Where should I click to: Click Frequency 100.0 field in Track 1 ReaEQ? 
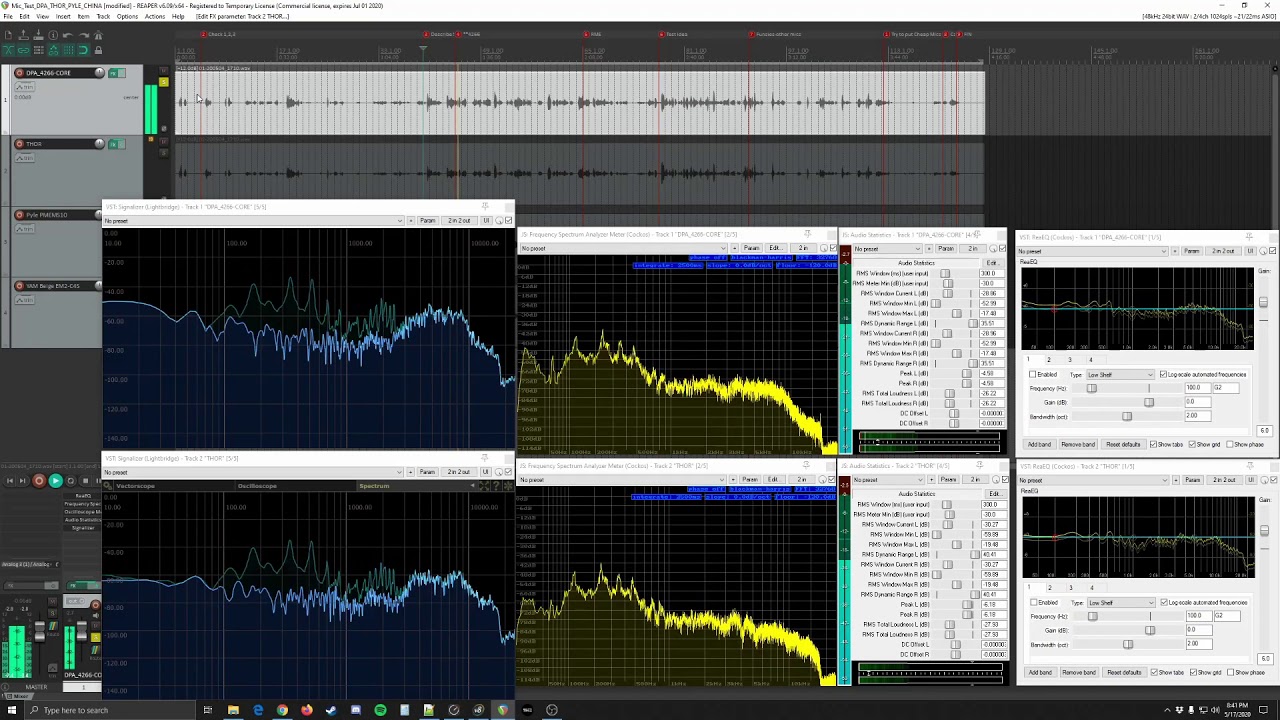(x=1198, y=388)
